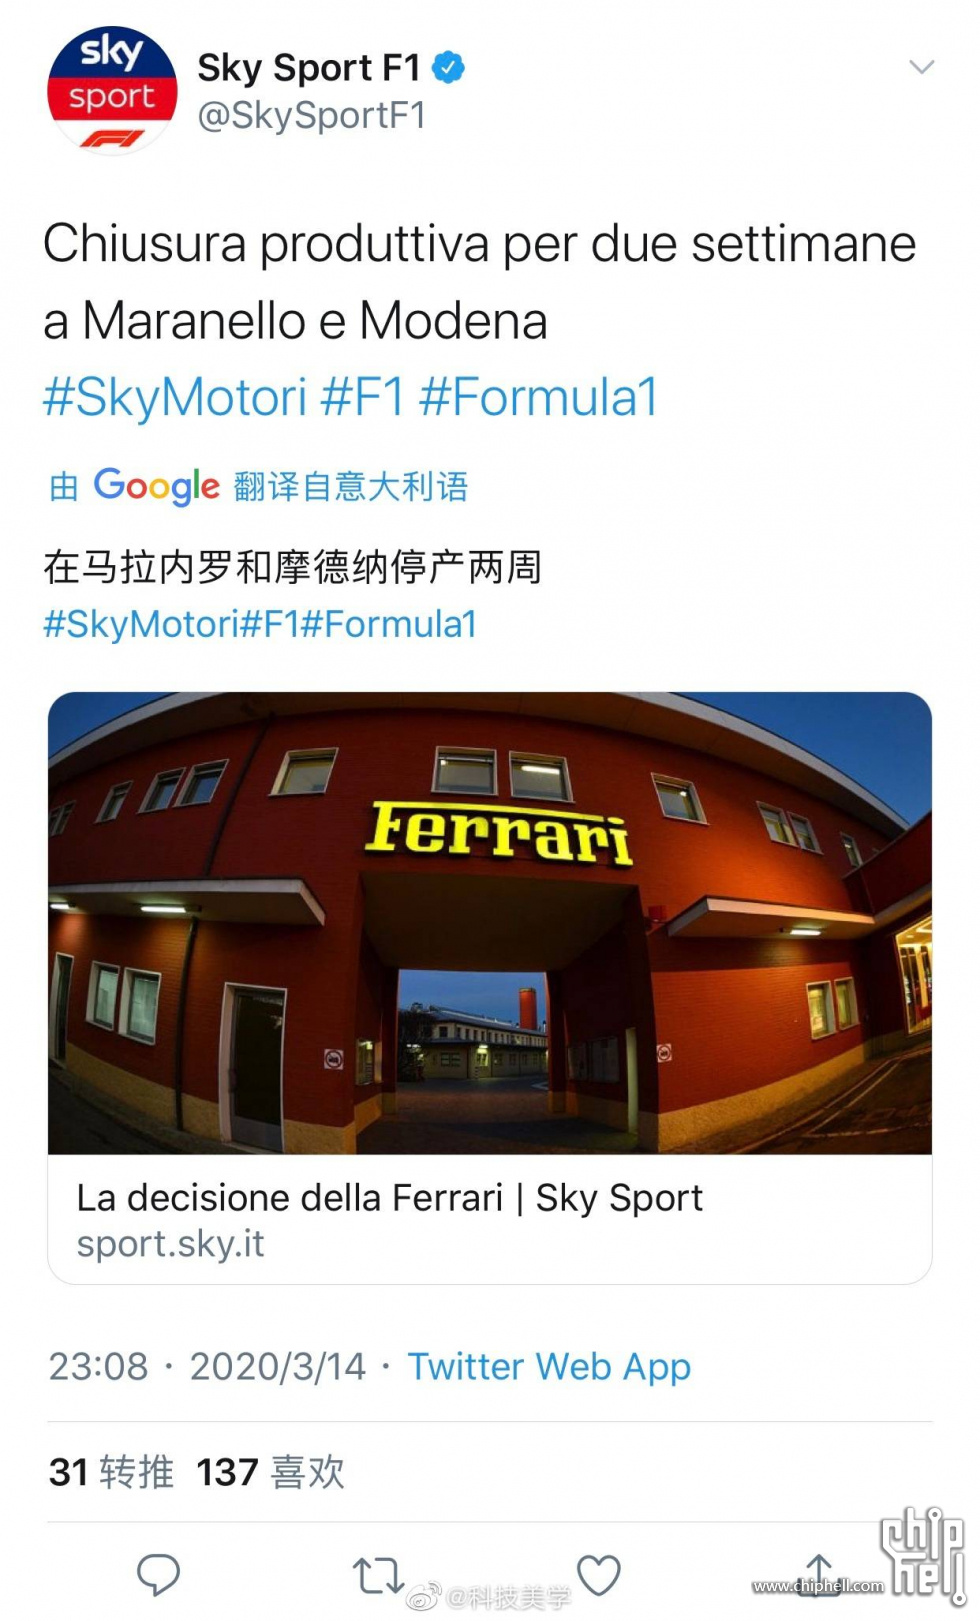Open the Sky Sport F1 profile avatar
The height and width of the screenshot is (1621, 980).
tap(112, 90)
